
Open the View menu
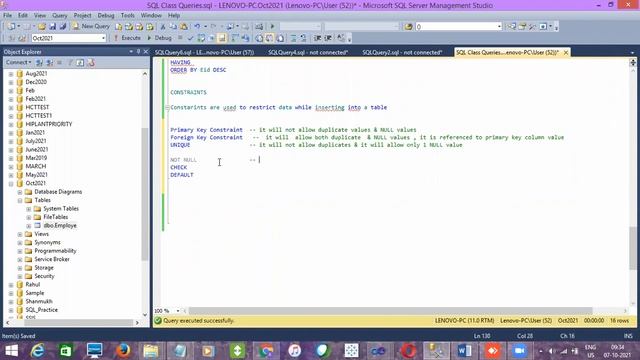point(40,15)
